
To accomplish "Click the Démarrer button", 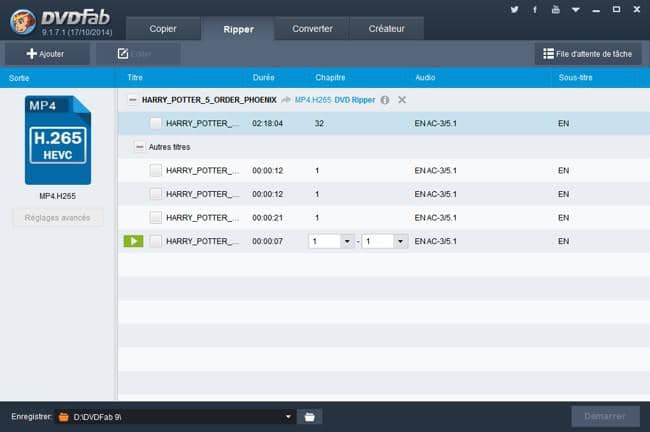I will [x=605, y=416].
